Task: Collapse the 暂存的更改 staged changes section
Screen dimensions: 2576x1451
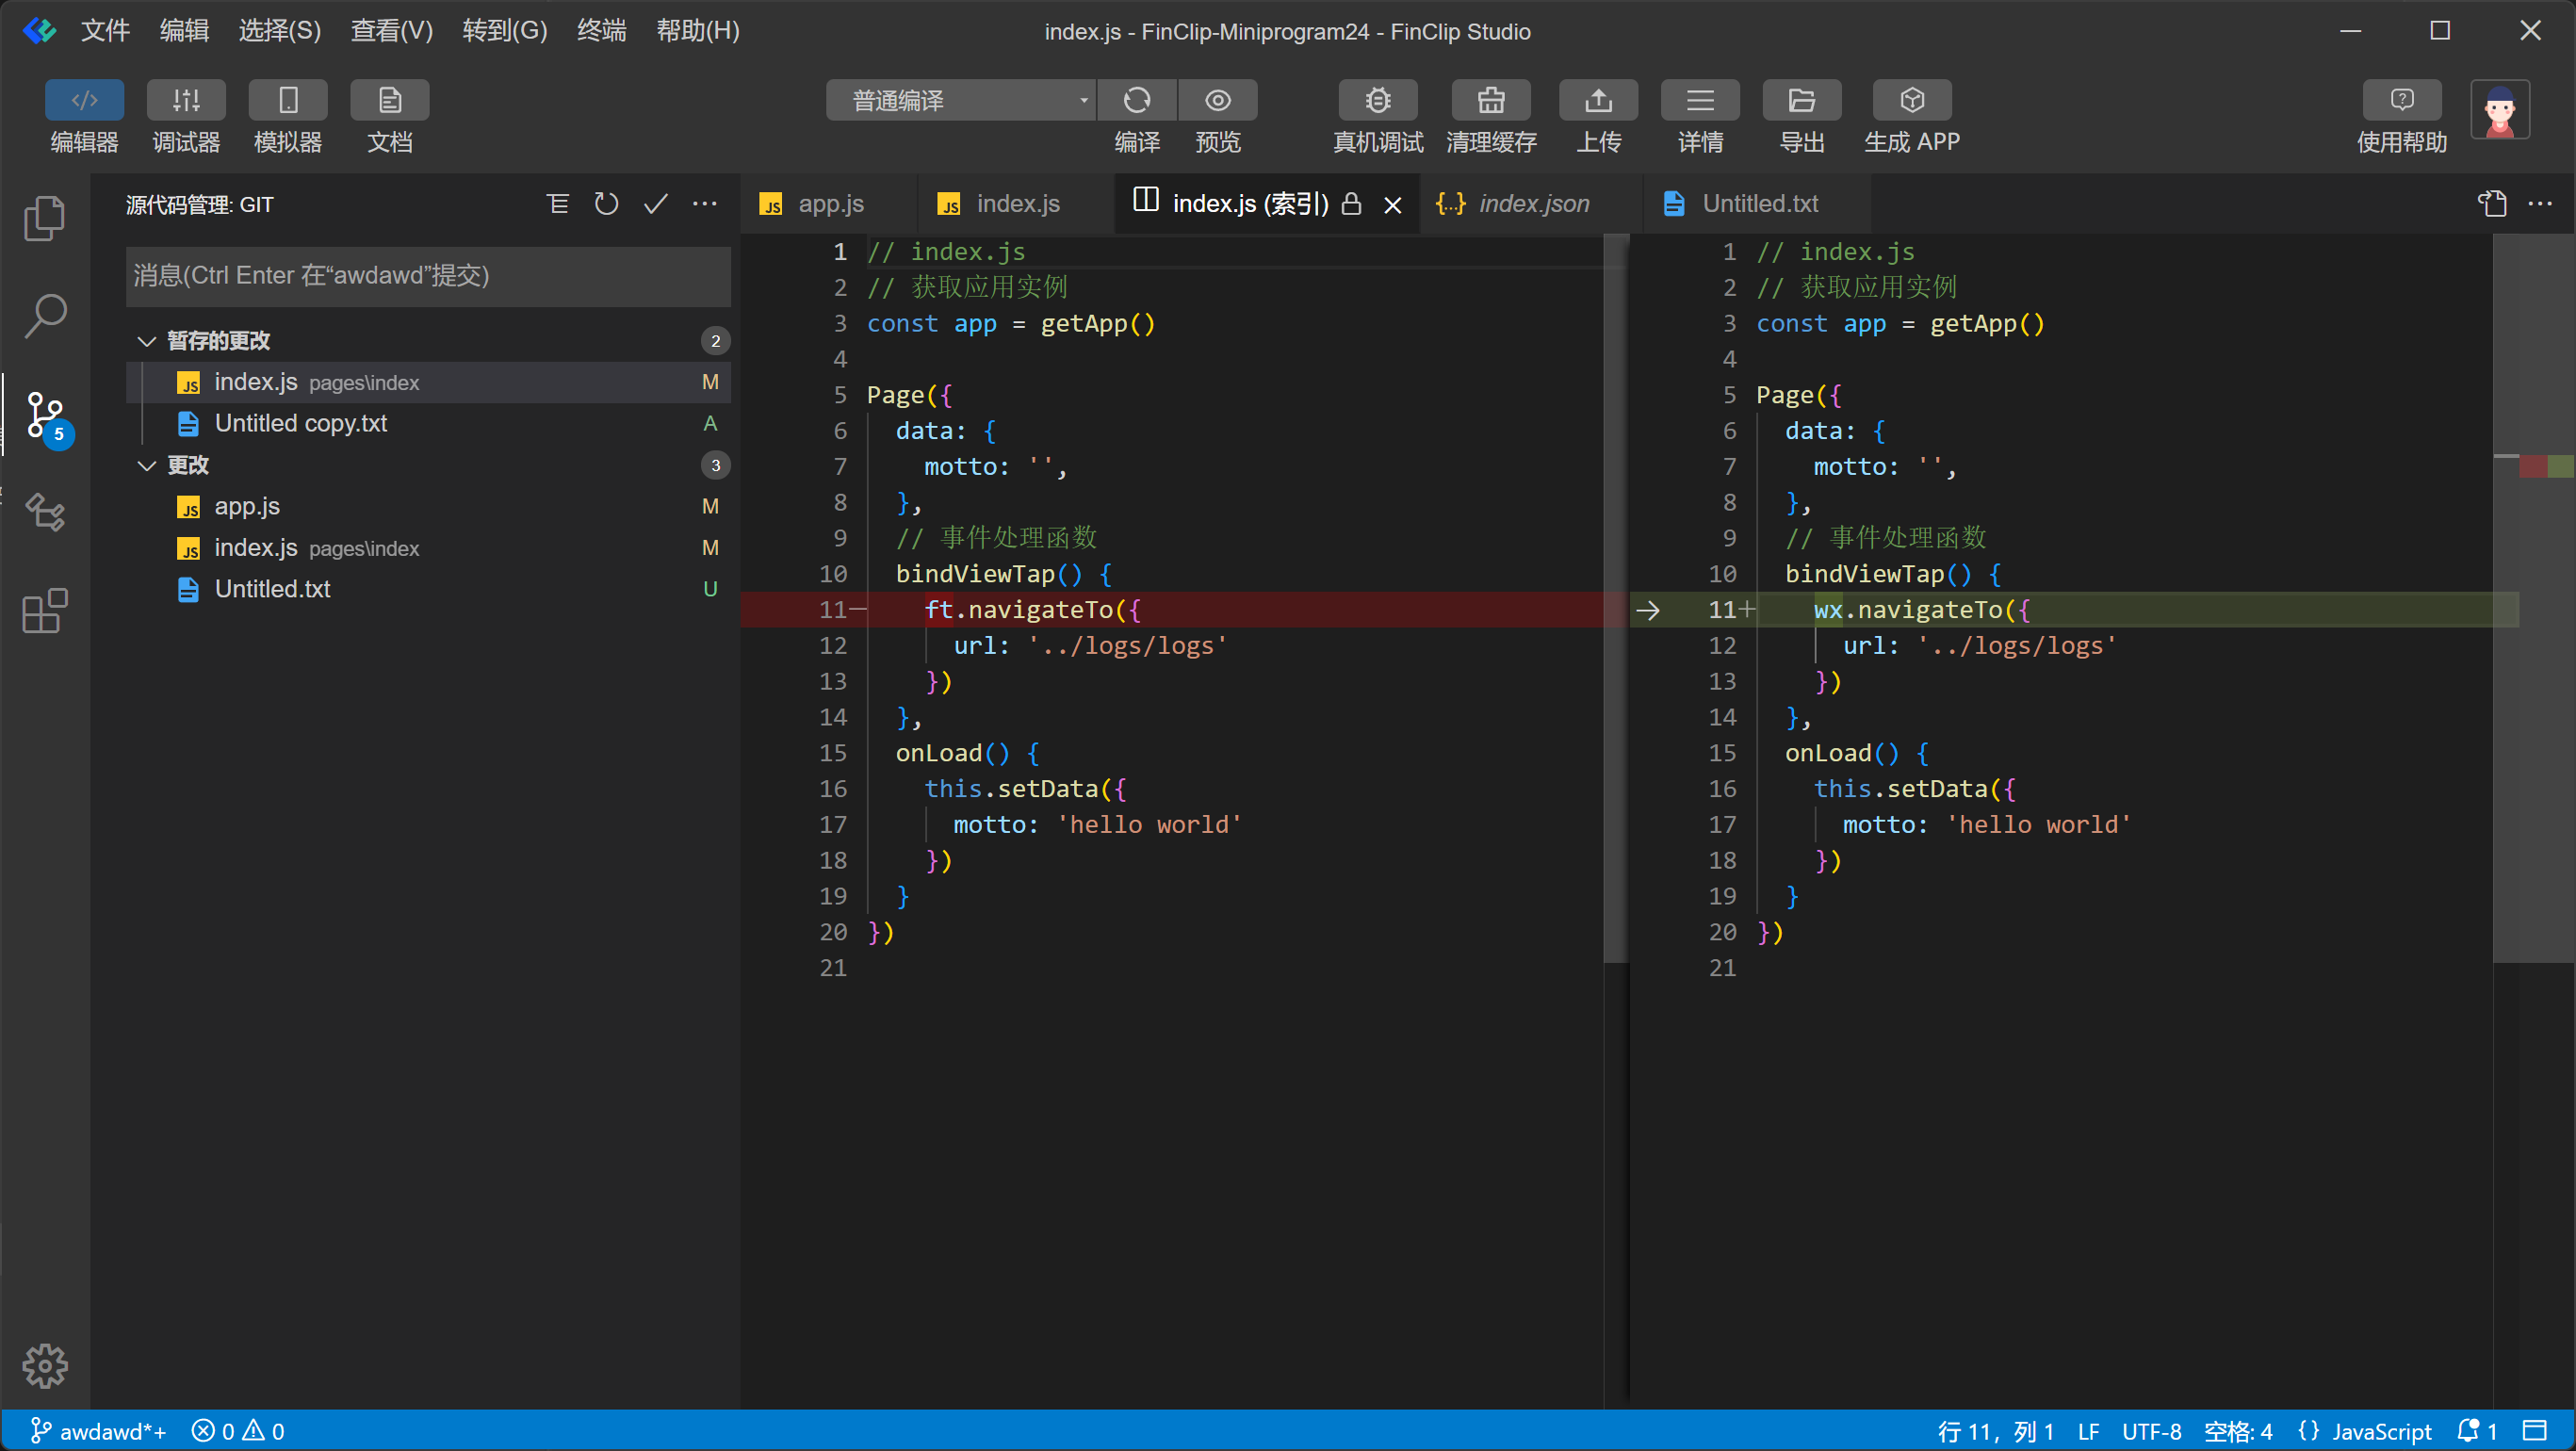Action: pyautogui.click(x=147, y=341)
